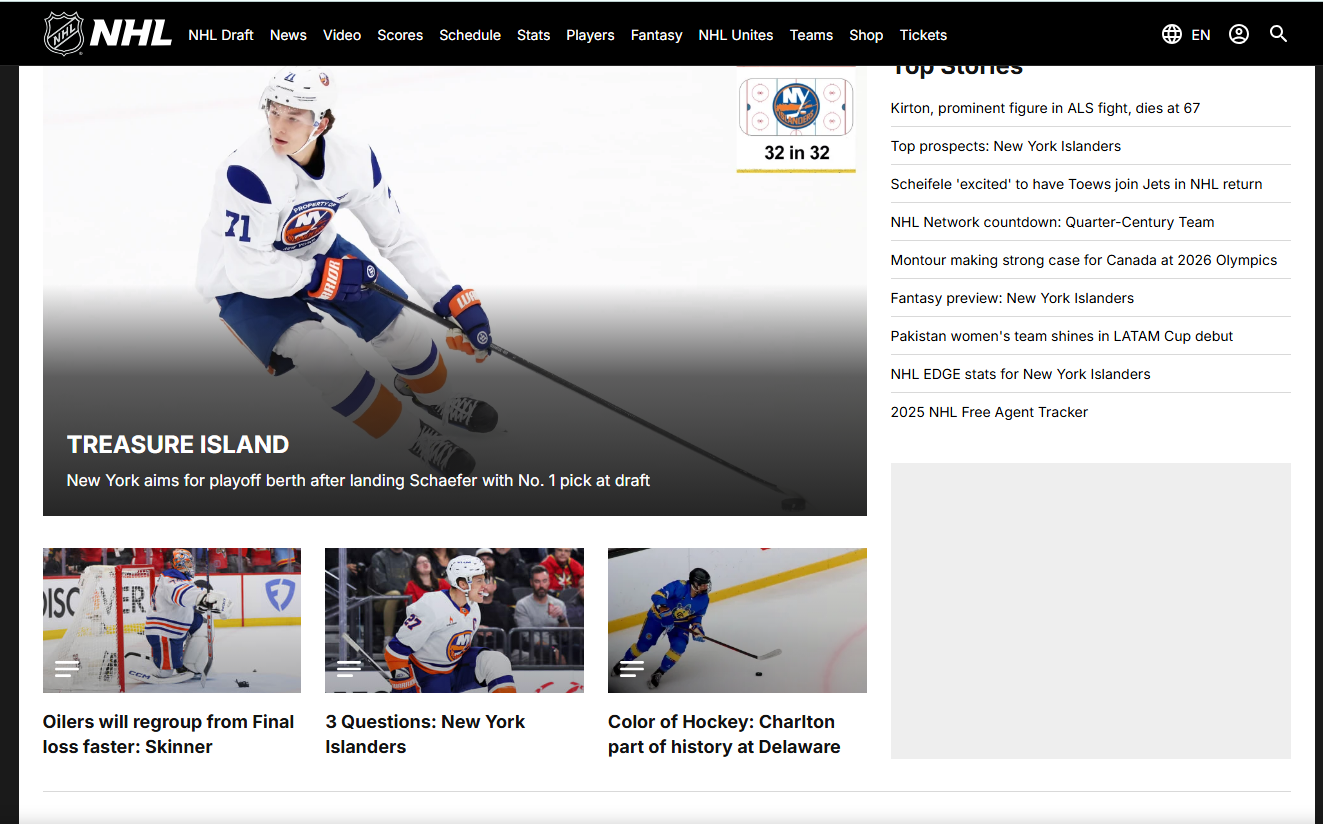Click the globe language icon
Viewport: 1323px width, 824px height.
tap(1172, 34)
